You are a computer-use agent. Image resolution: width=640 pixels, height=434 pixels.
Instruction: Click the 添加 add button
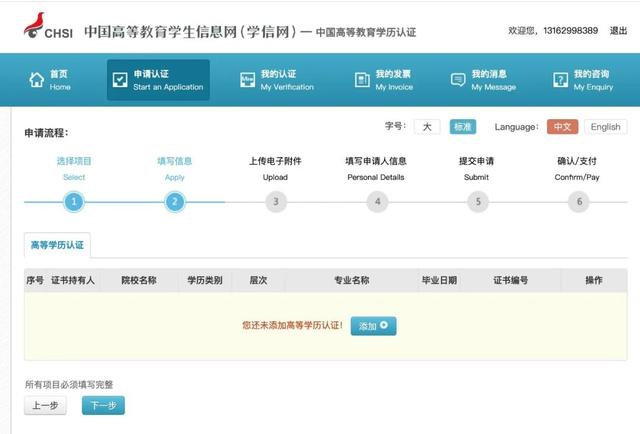[x=373, y=326]
